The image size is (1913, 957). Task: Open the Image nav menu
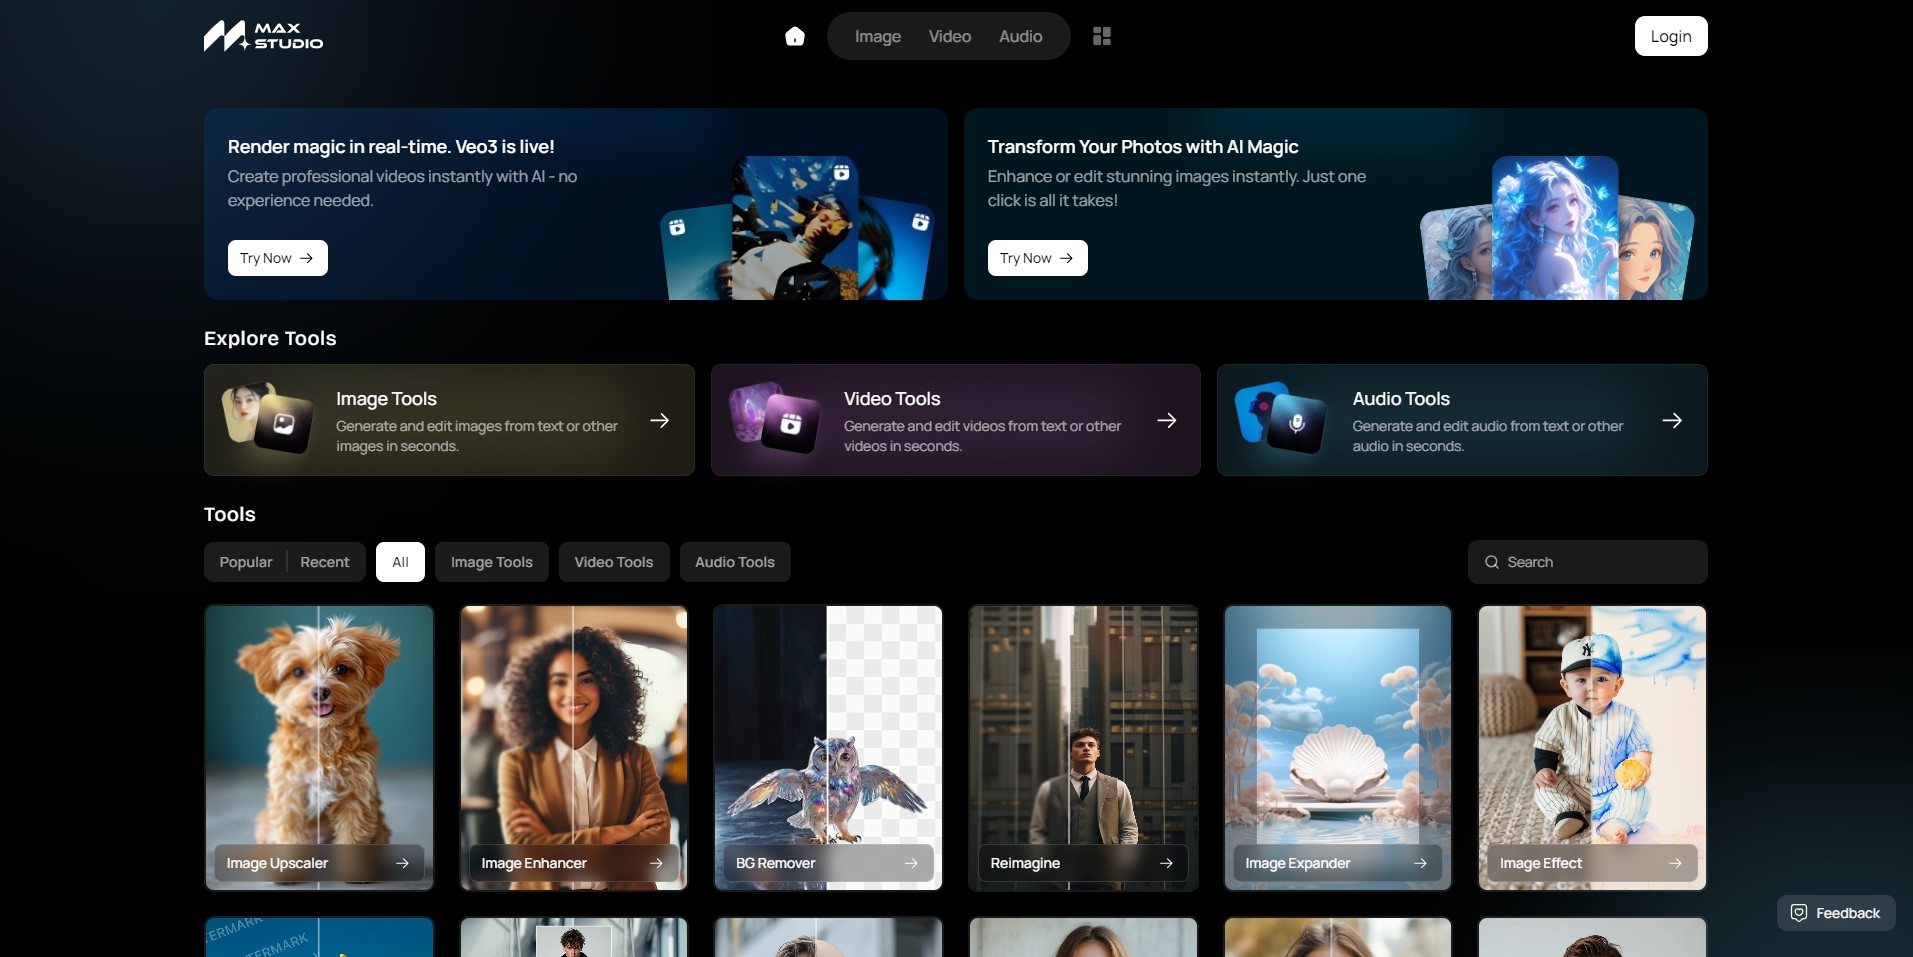pos(878,36)
